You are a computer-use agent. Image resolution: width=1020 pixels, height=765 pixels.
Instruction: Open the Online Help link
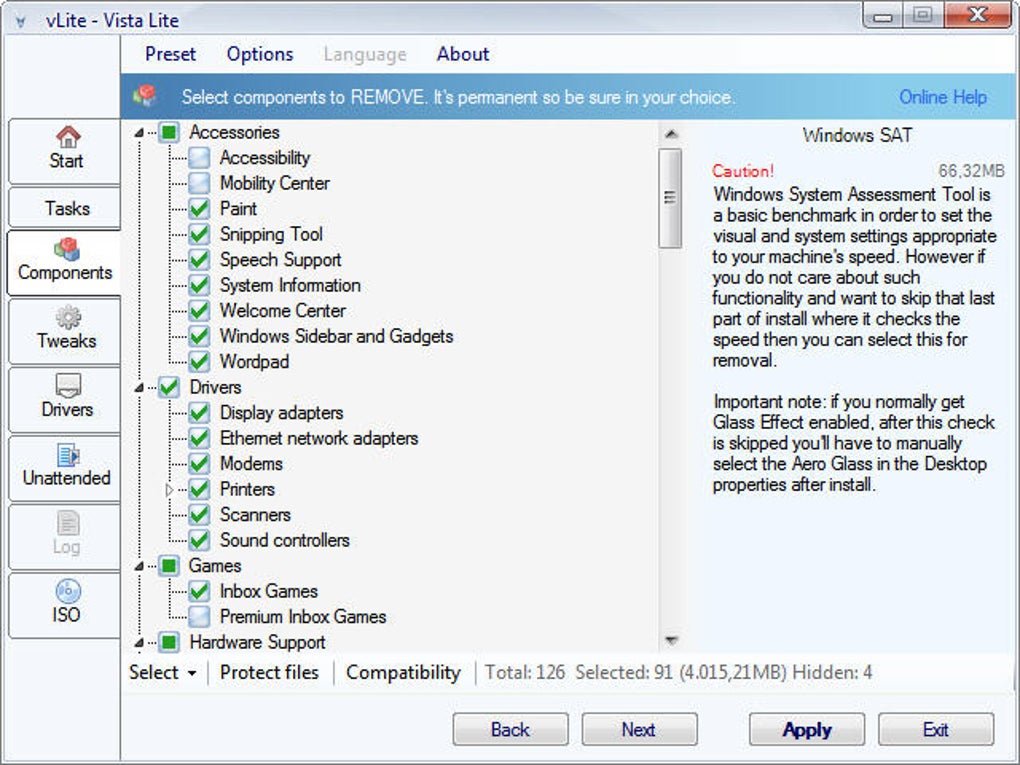tap(943, 97)
